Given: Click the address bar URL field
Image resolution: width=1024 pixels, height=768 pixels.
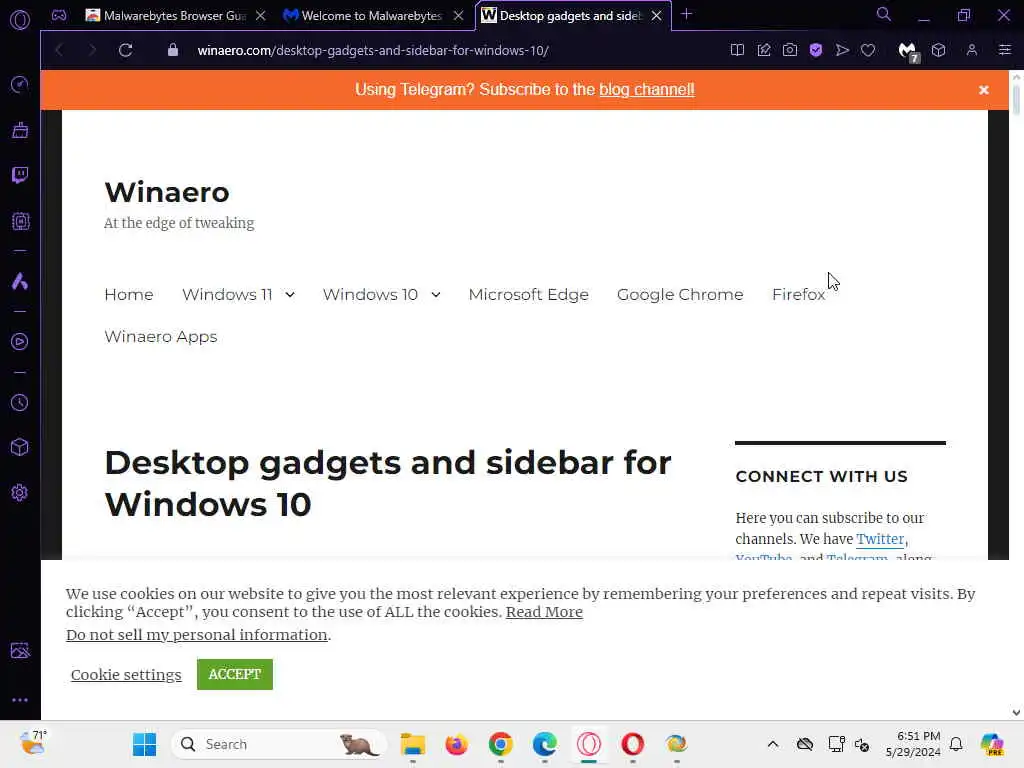Looking at the screenshot, I should coord(372,50).
